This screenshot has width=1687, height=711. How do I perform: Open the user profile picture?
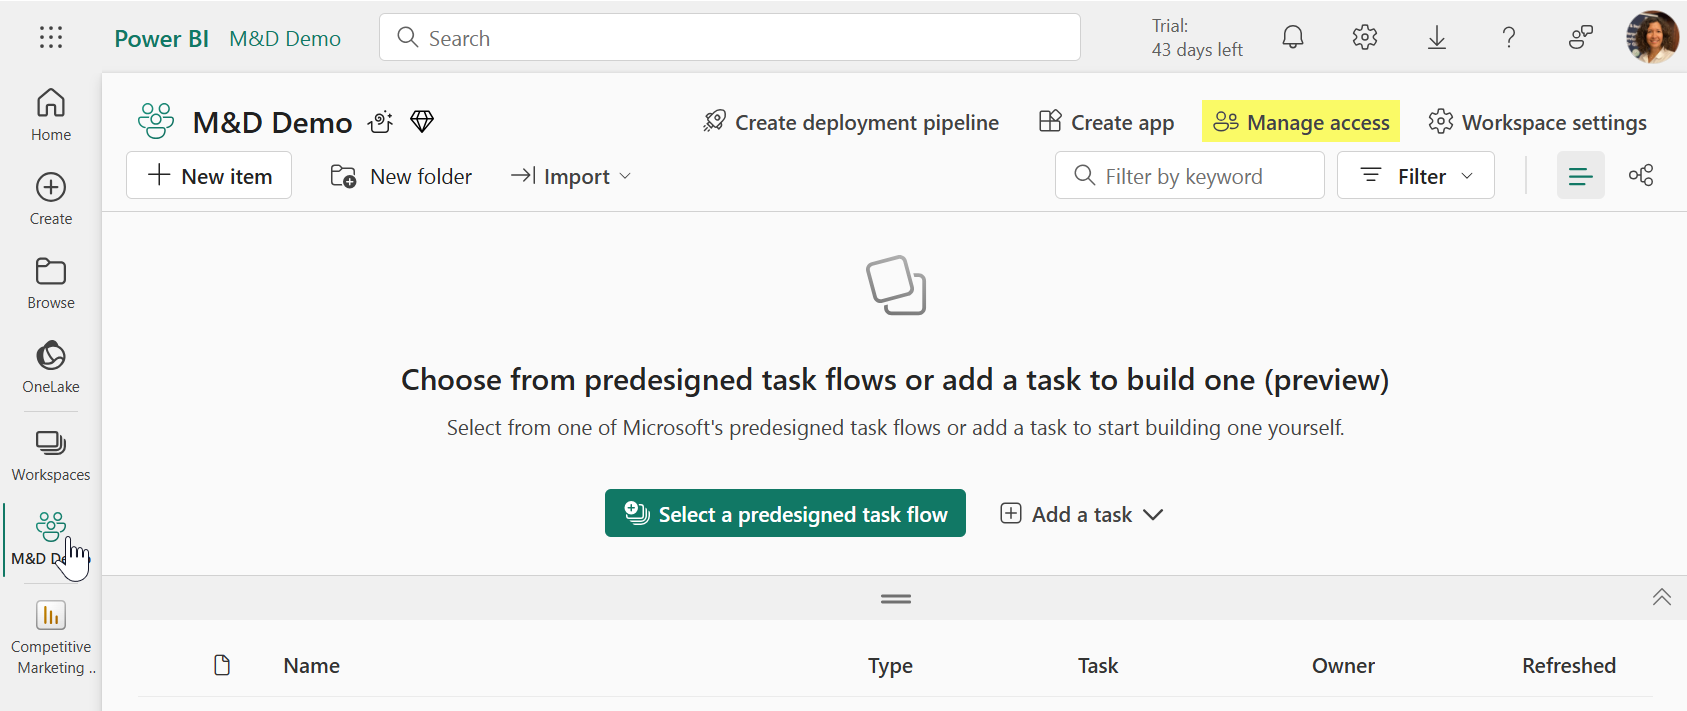point(1652,37)
